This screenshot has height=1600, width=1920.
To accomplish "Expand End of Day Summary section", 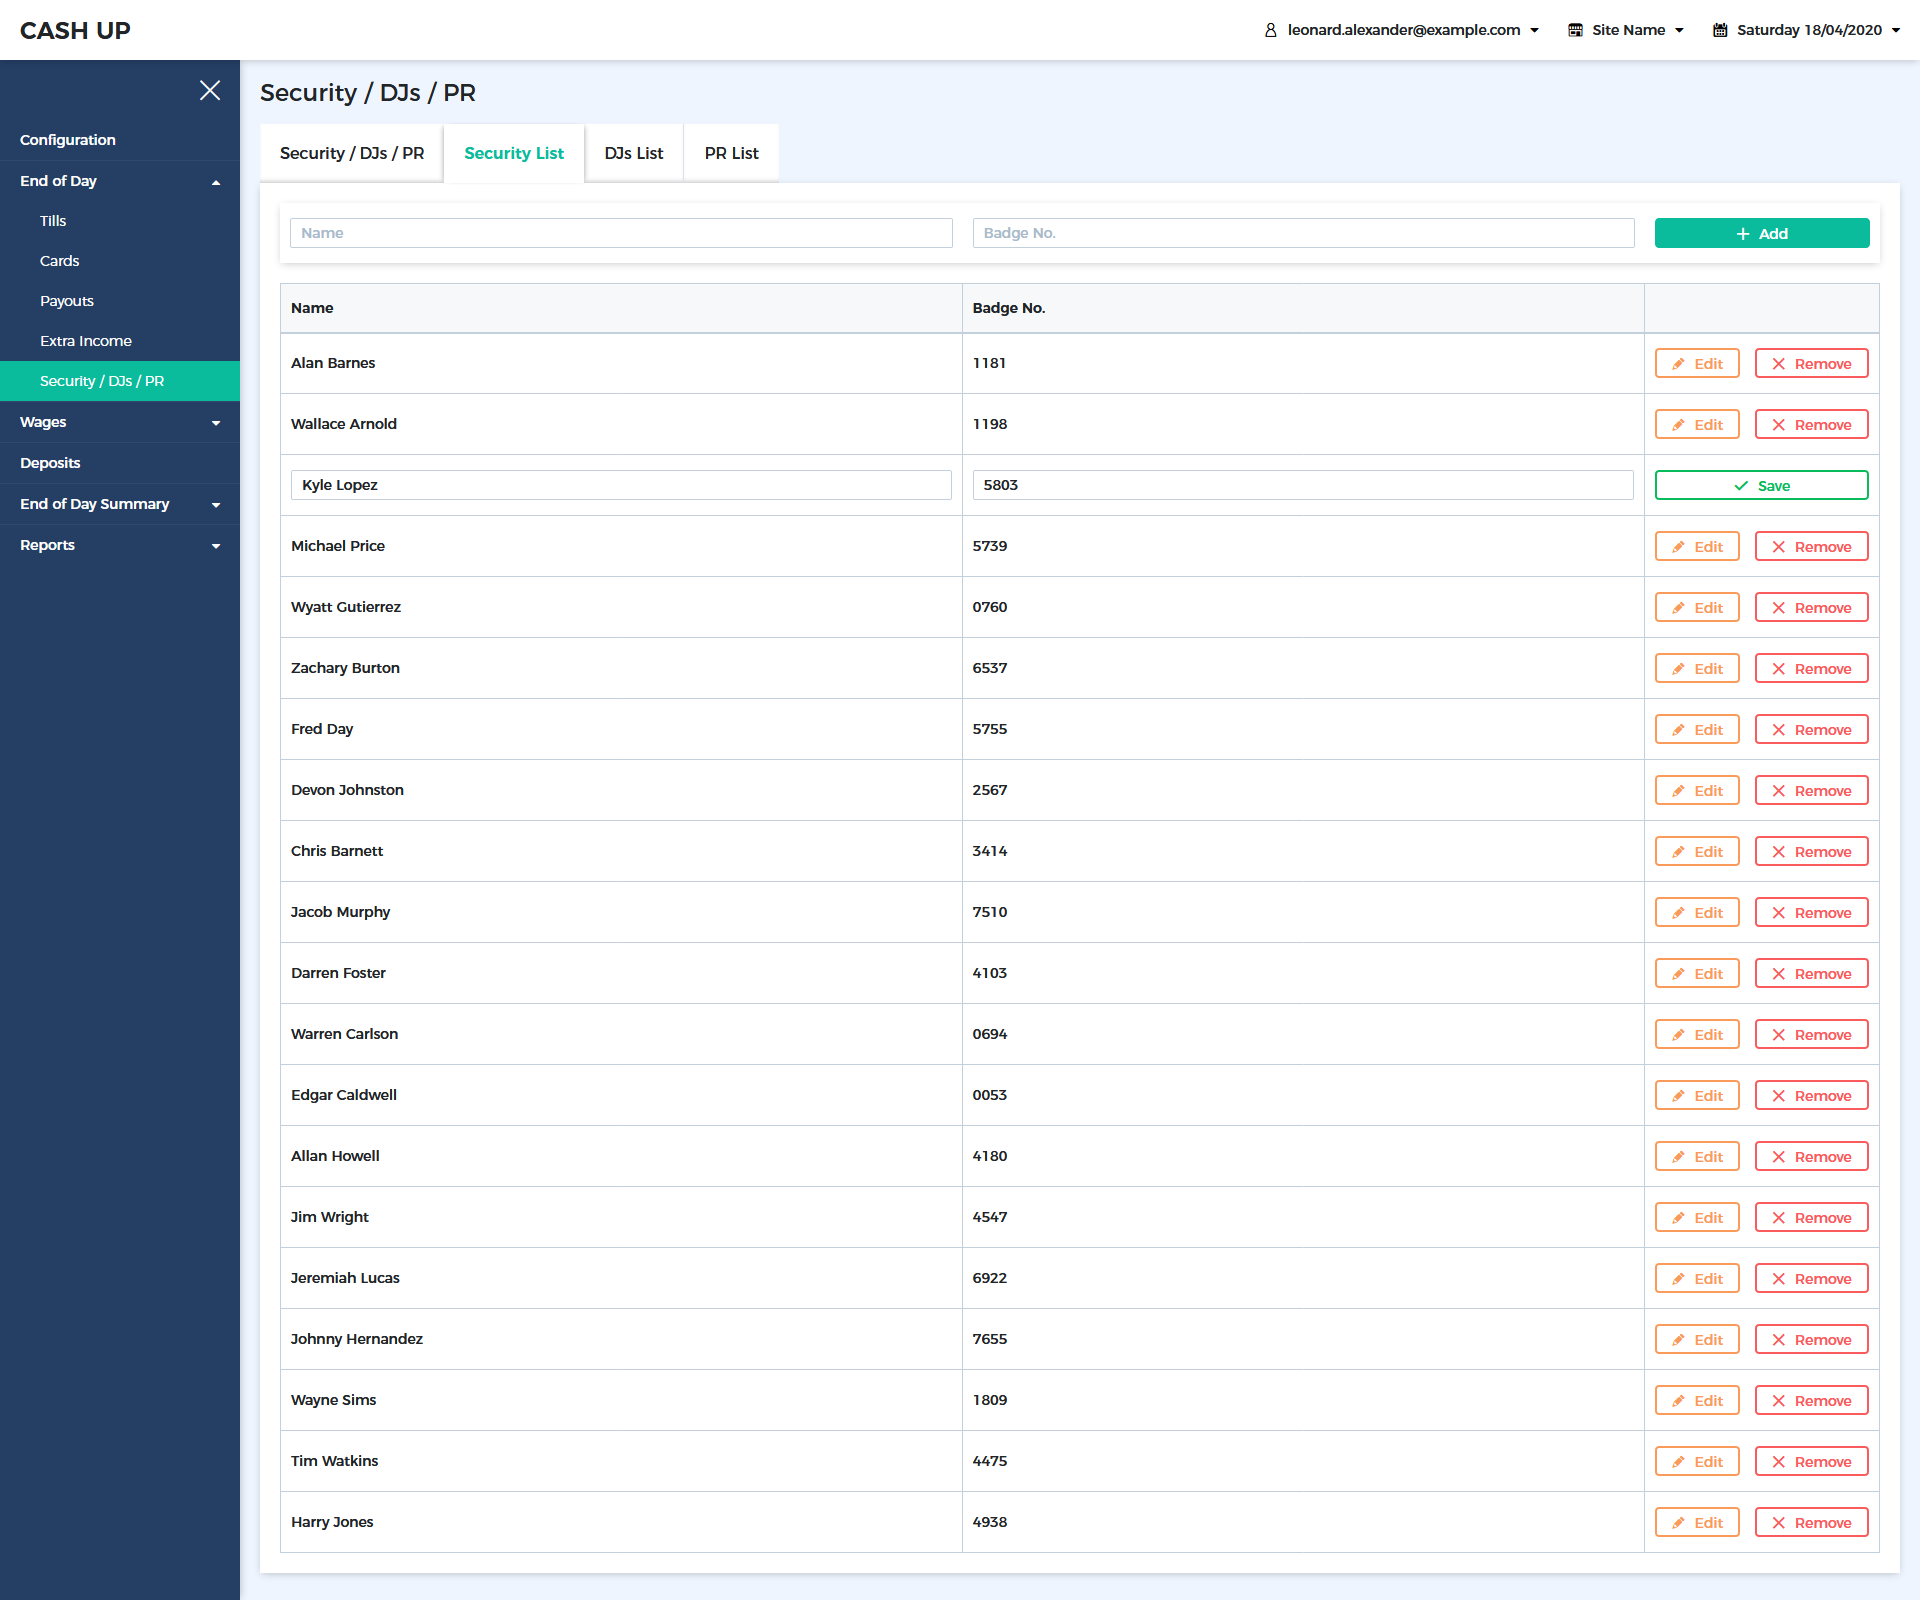I will click(216, 505).
